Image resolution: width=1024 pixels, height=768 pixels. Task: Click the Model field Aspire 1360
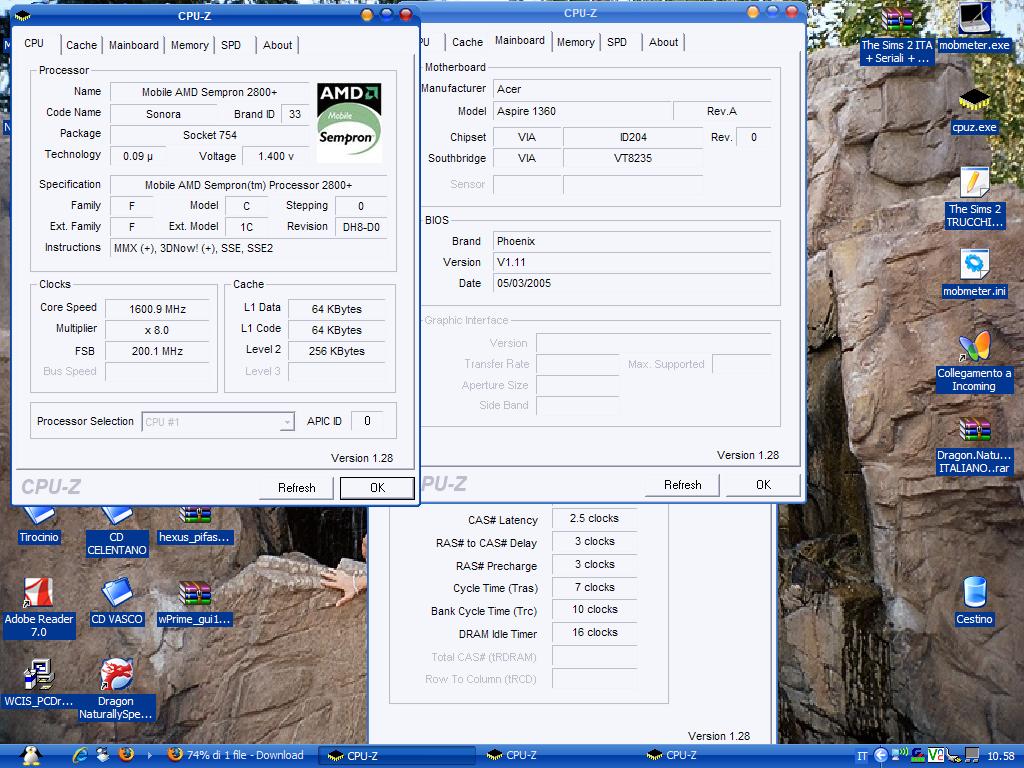pos(583,111)
